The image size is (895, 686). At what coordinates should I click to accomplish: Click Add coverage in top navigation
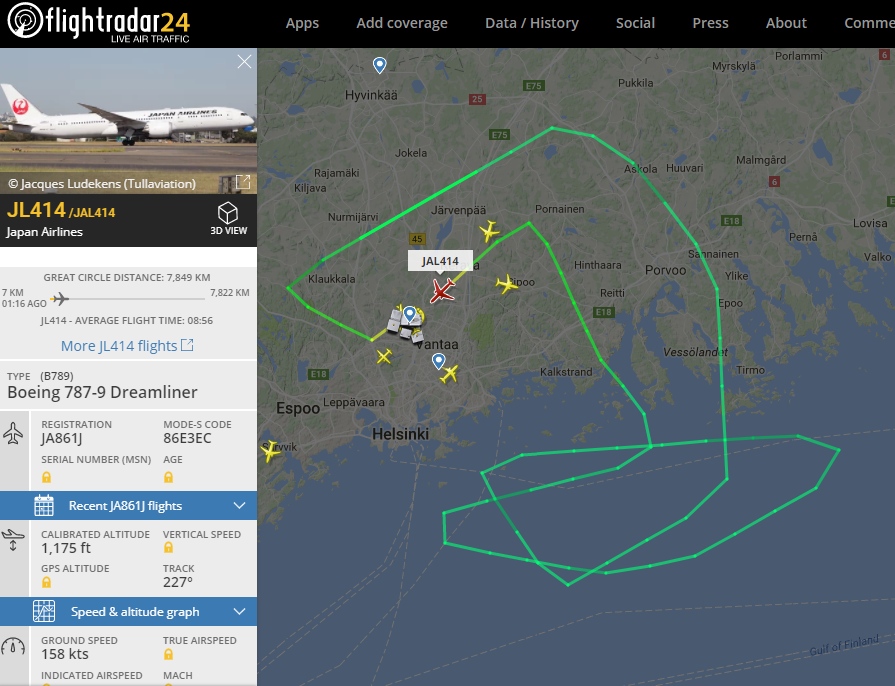pos(402,23)
